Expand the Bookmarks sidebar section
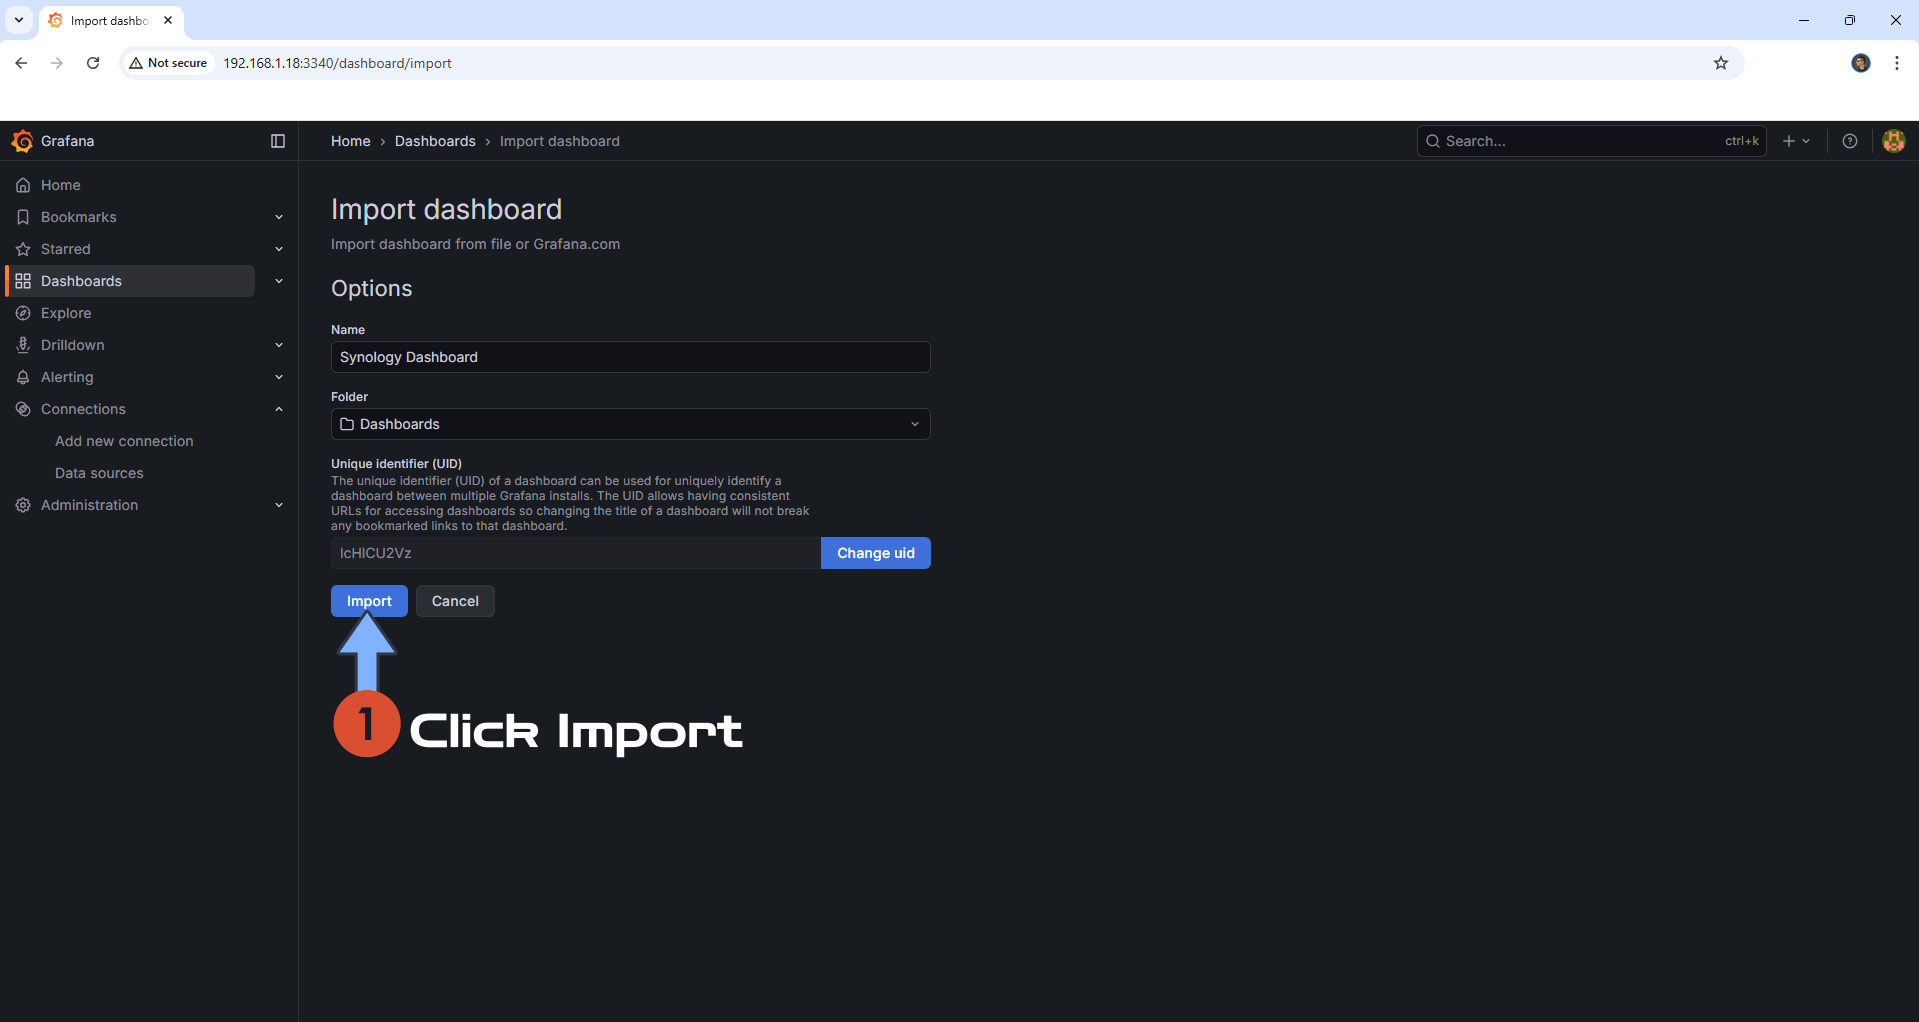Viewport: 1919px width, 1022px height. coord(279,217)
